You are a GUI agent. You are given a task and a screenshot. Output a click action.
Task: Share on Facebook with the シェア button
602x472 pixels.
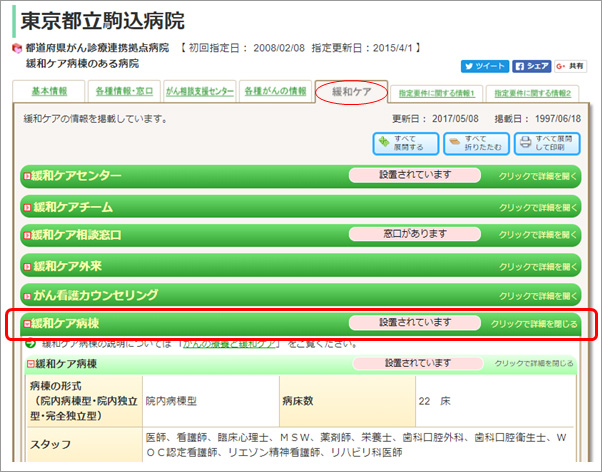532,66
